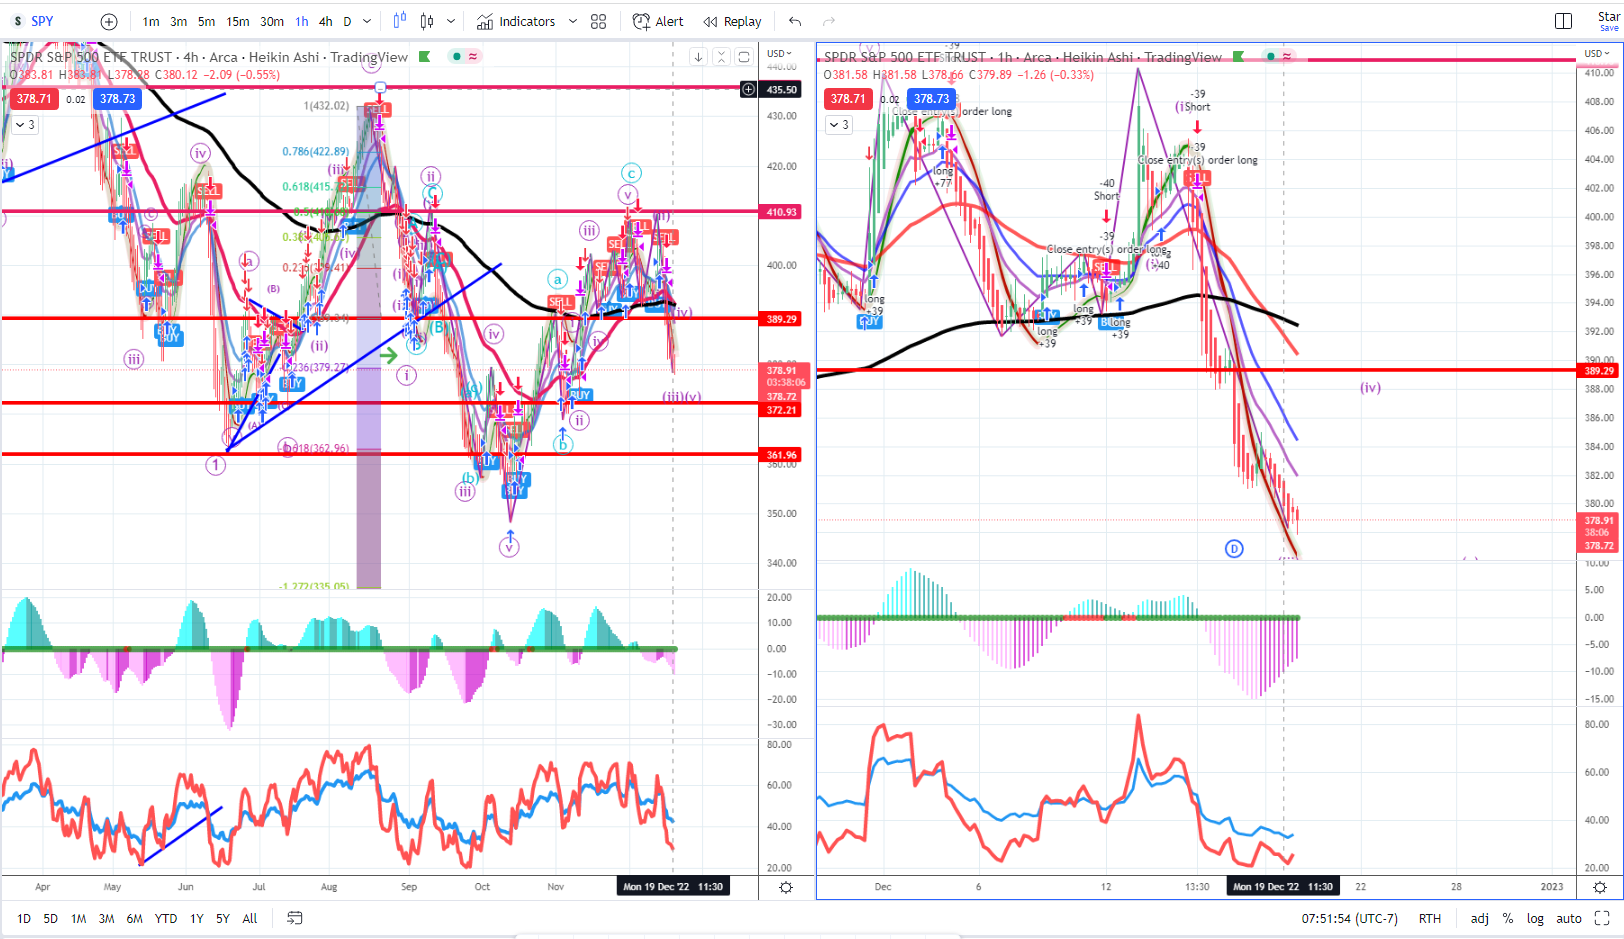Select the 15m timeframe
The height and width of the screenshot is (939, 1624).
tap(238, 21)
